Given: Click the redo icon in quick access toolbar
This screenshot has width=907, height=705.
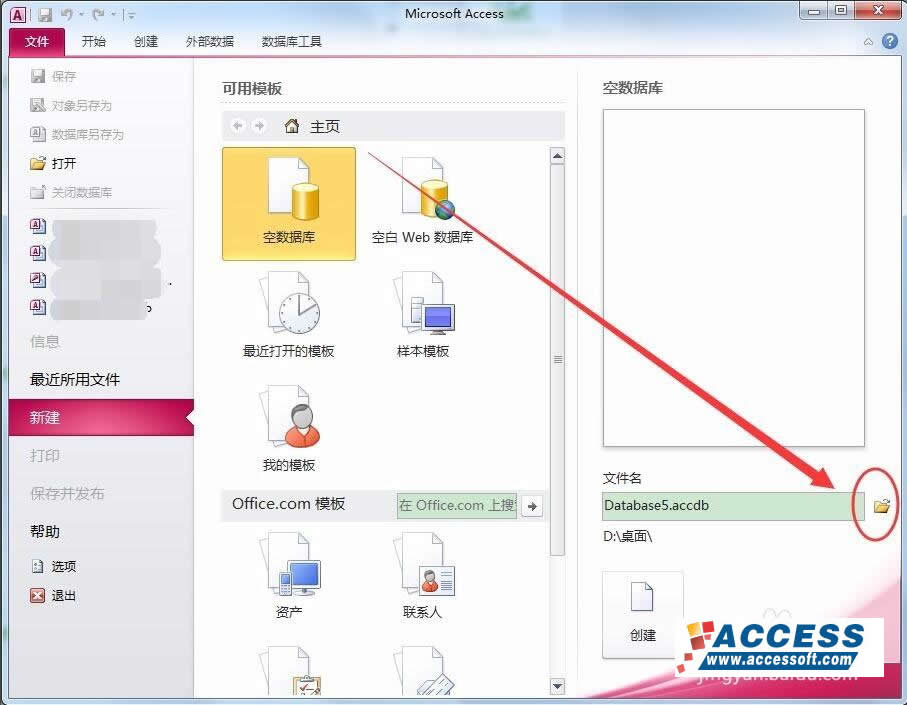Looking at the screenshot, I should tap(98, 14).
